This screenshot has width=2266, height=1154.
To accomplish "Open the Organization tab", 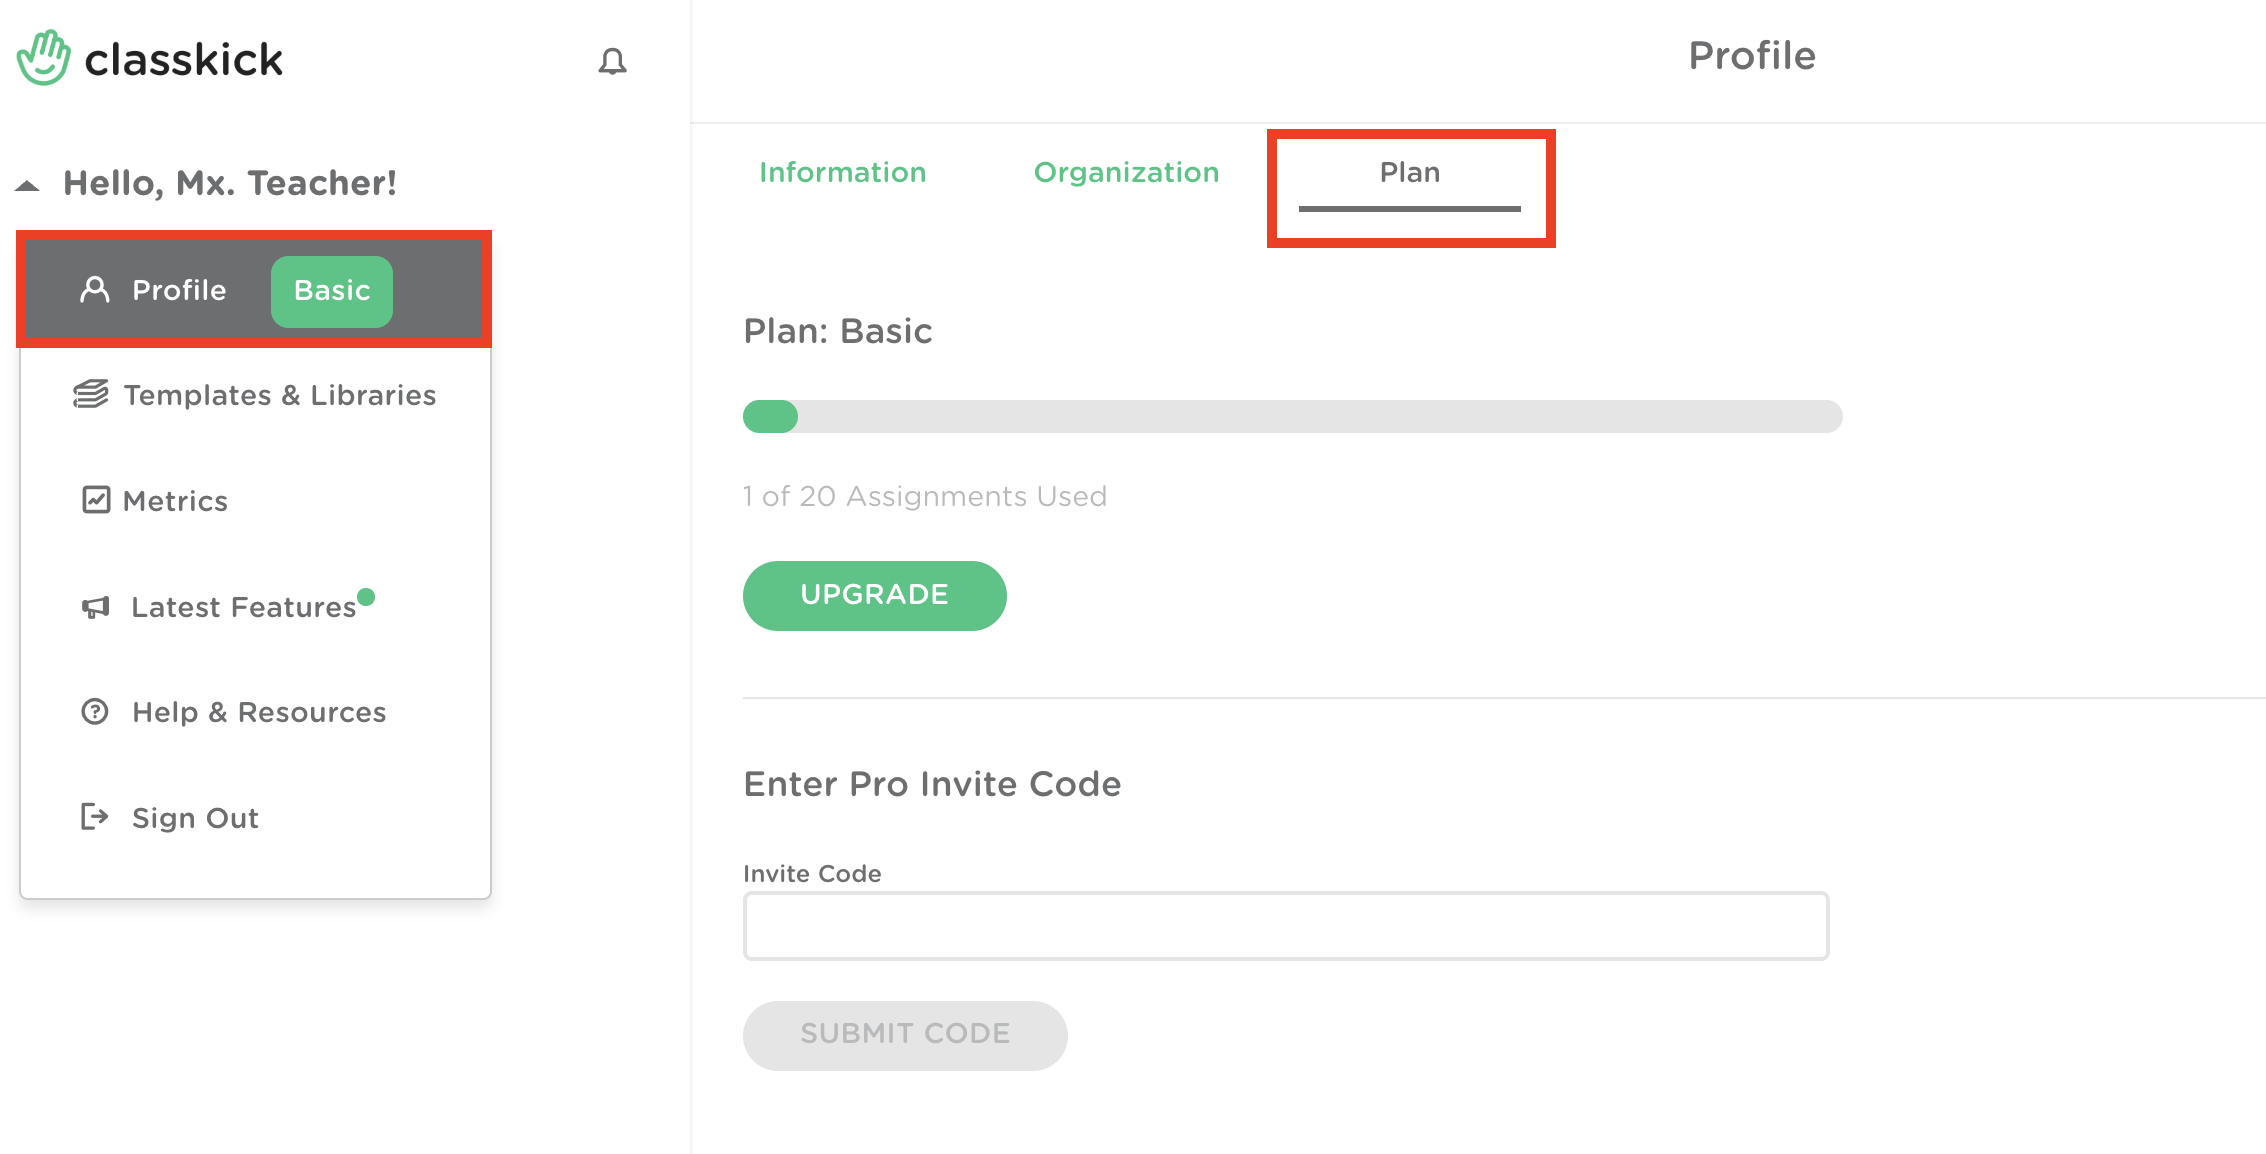I will [1126, 172].
